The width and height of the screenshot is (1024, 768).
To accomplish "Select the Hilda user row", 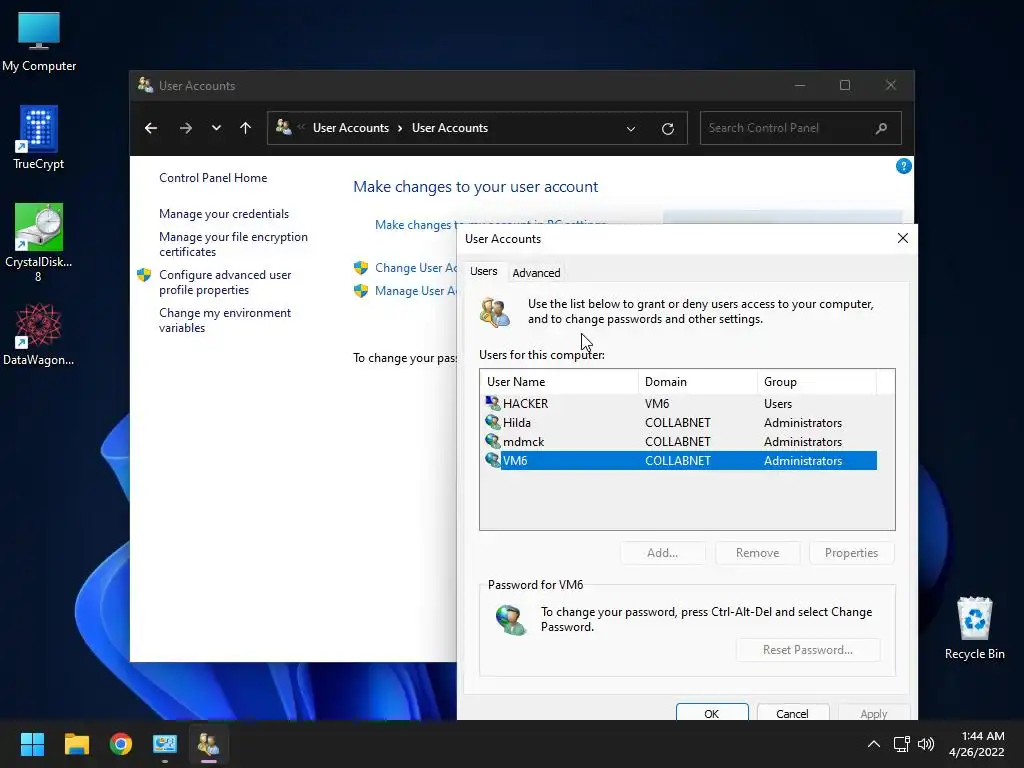I will click(x=679, y=423).
